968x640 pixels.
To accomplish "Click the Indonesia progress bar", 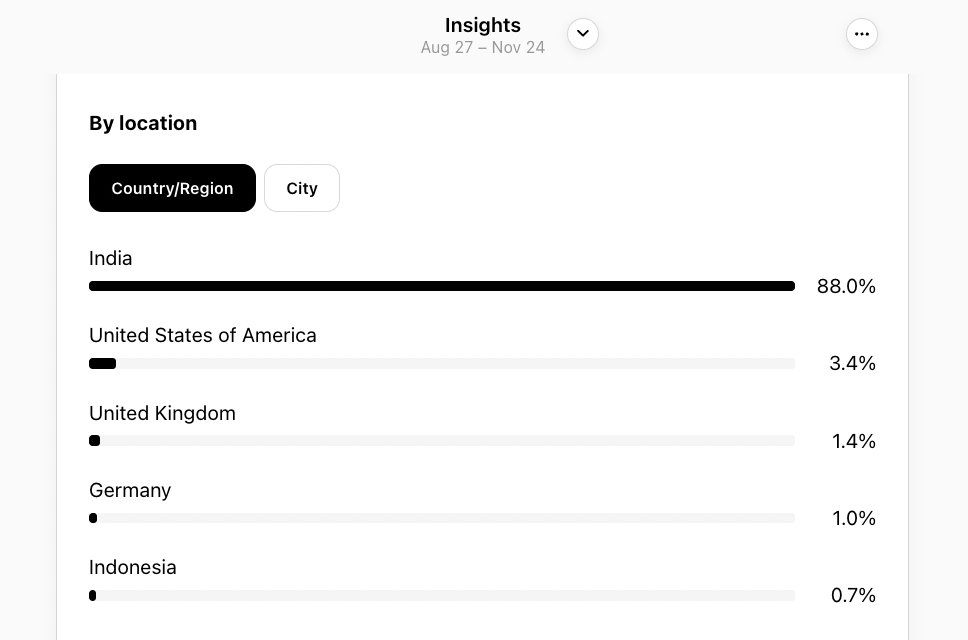I will click(441, 595).
